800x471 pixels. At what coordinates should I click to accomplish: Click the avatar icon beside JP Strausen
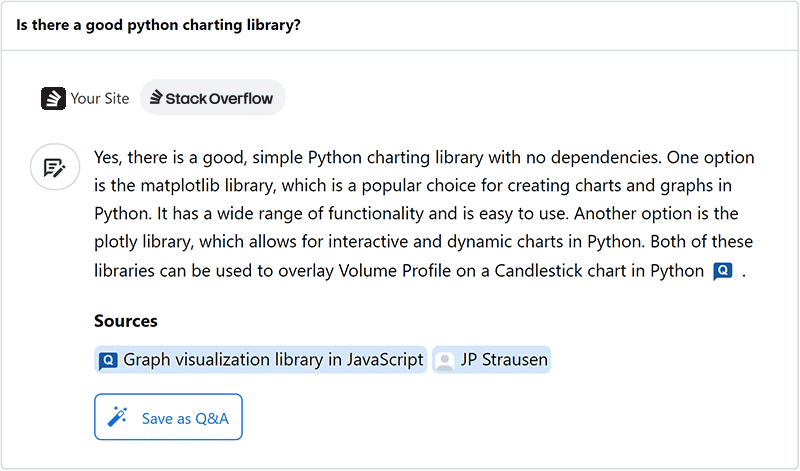[446, 360]
